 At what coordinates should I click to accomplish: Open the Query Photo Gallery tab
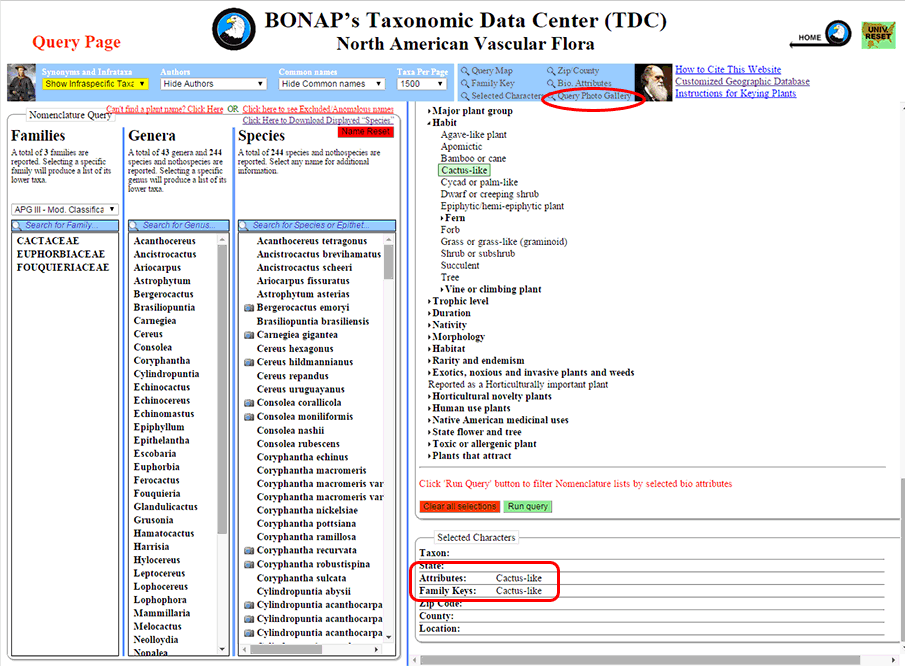tap(593, 97)
